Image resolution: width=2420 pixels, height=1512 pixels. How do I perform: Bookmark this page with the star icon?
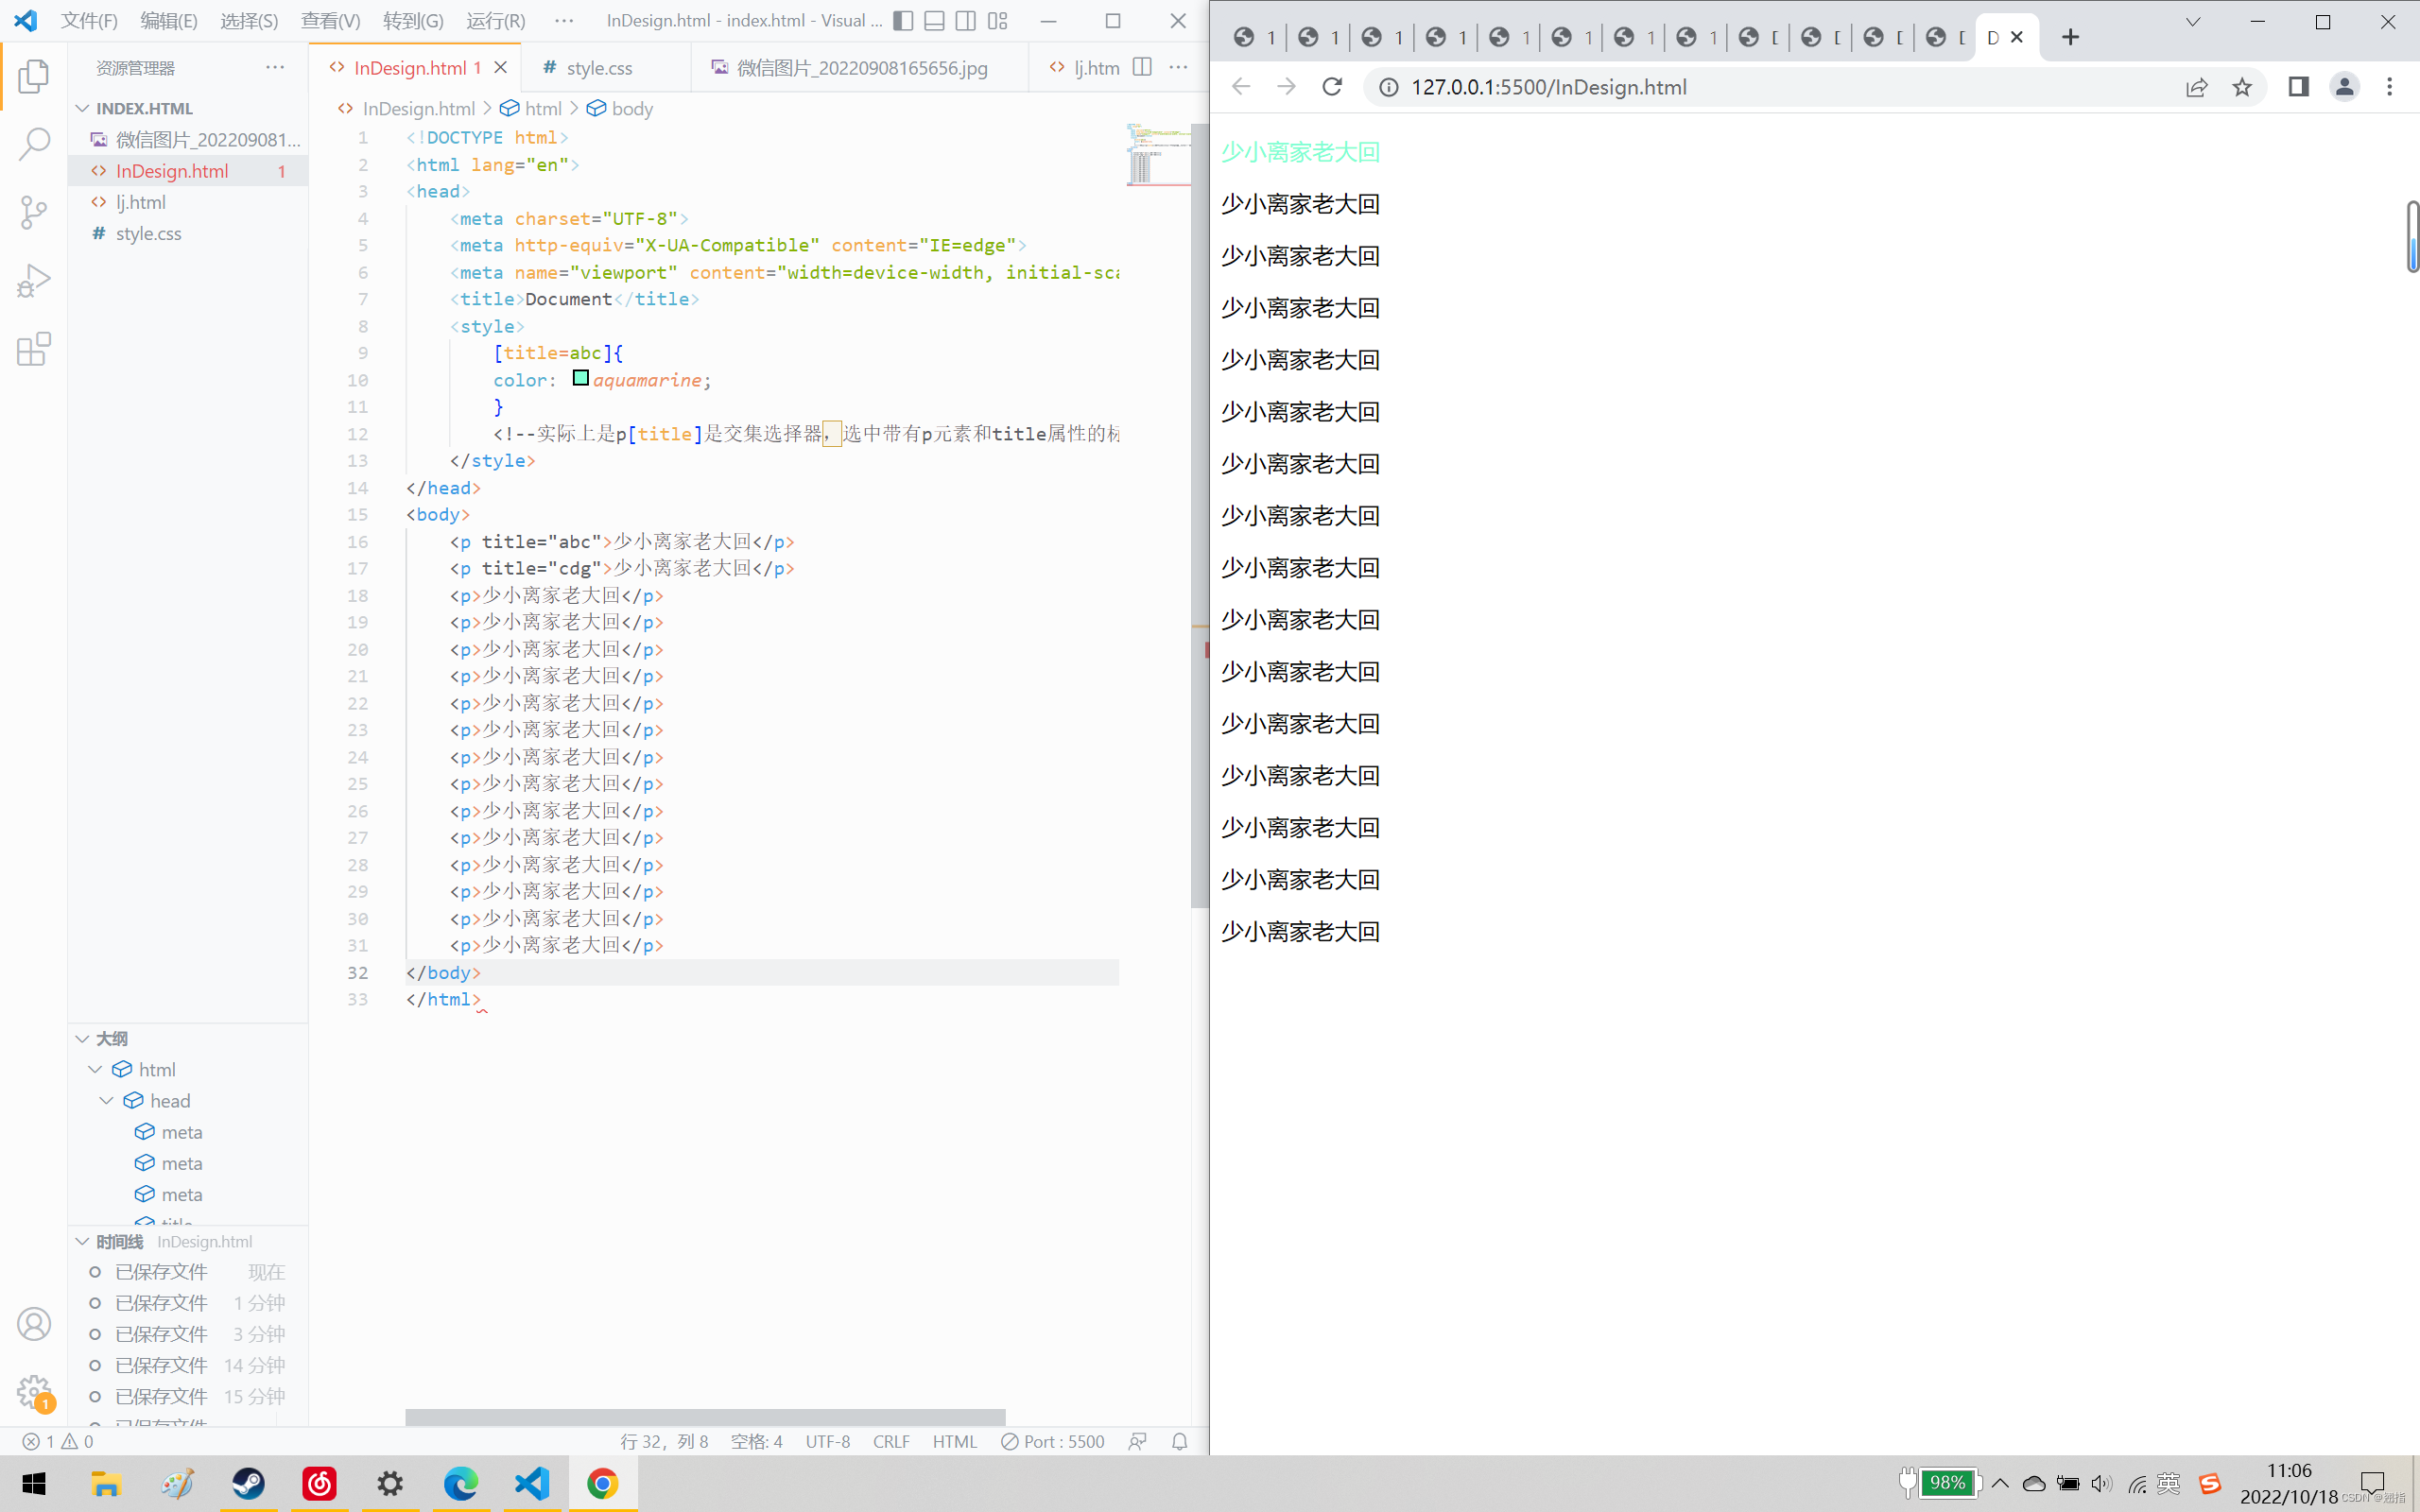coord(2242,87)
